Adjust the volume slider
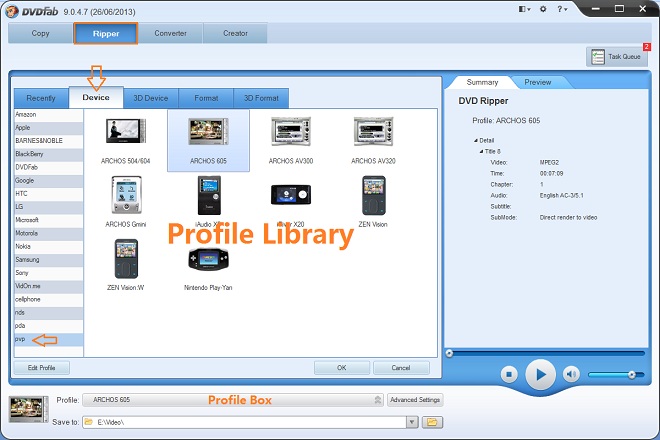The width and height of the screenshot is (660, 440). click(616, 374)
